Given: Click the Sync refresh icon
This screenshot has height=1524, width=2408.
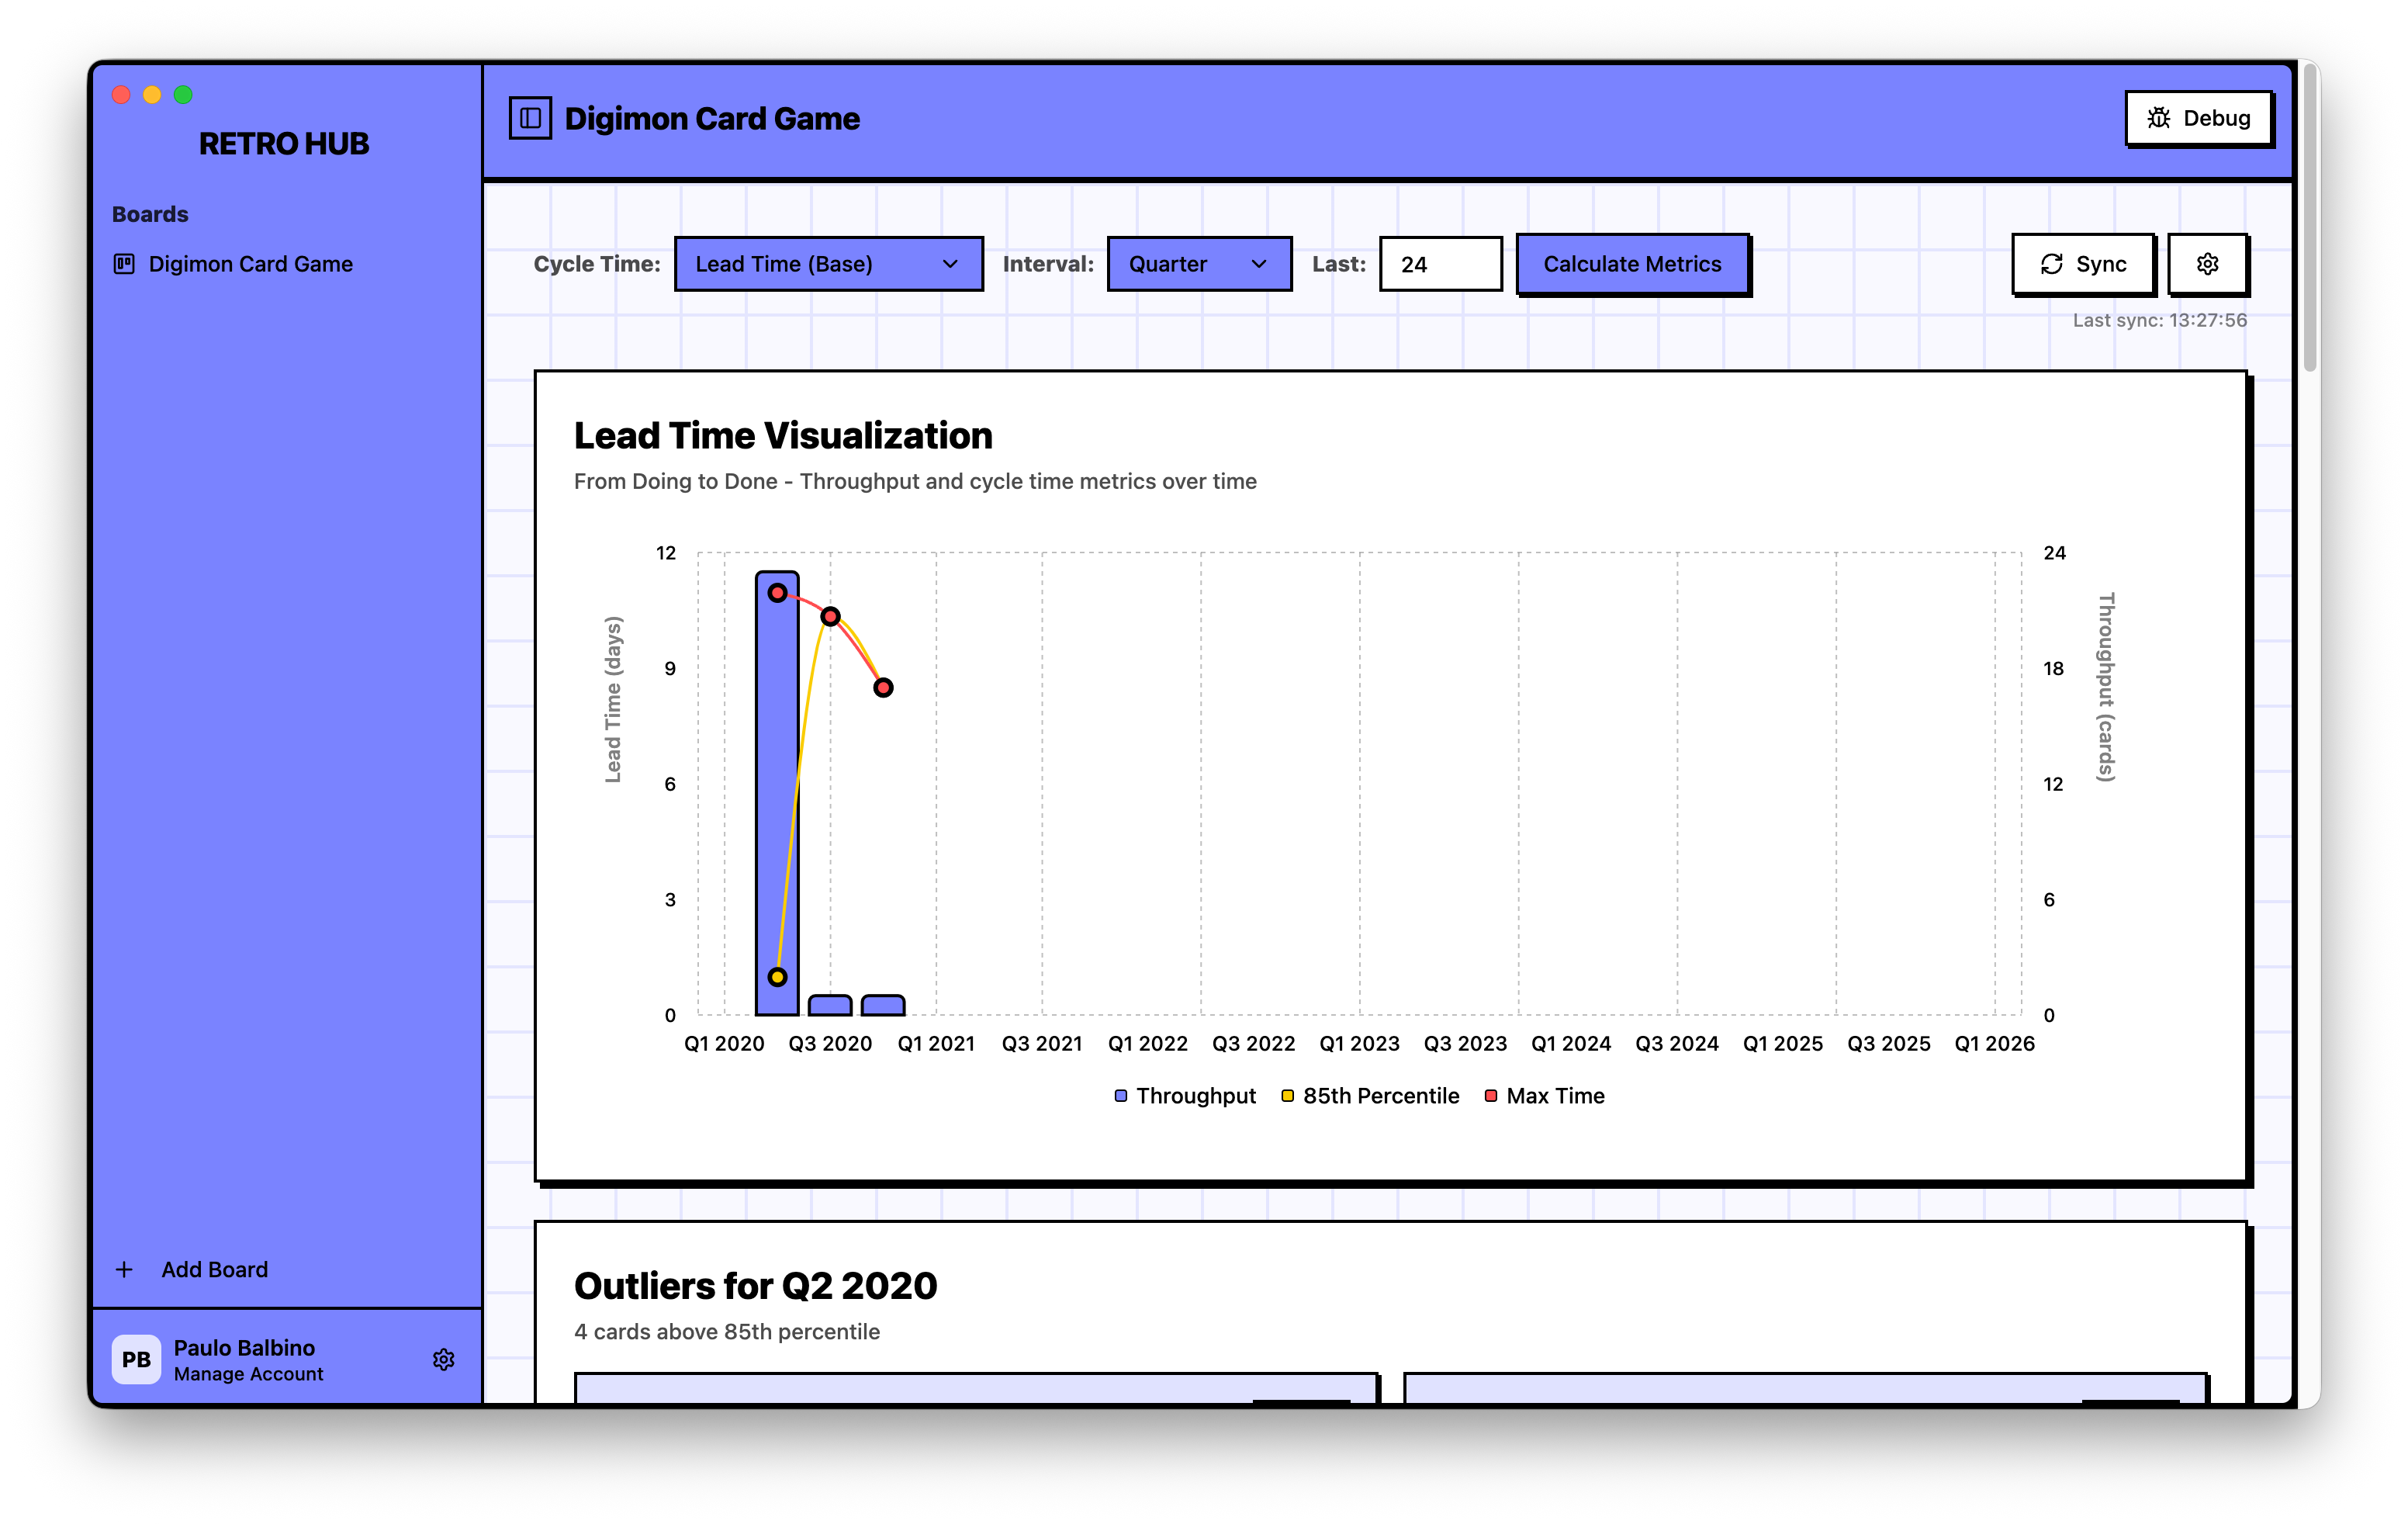Looking at the screenshot, I should coord(2051,264).
